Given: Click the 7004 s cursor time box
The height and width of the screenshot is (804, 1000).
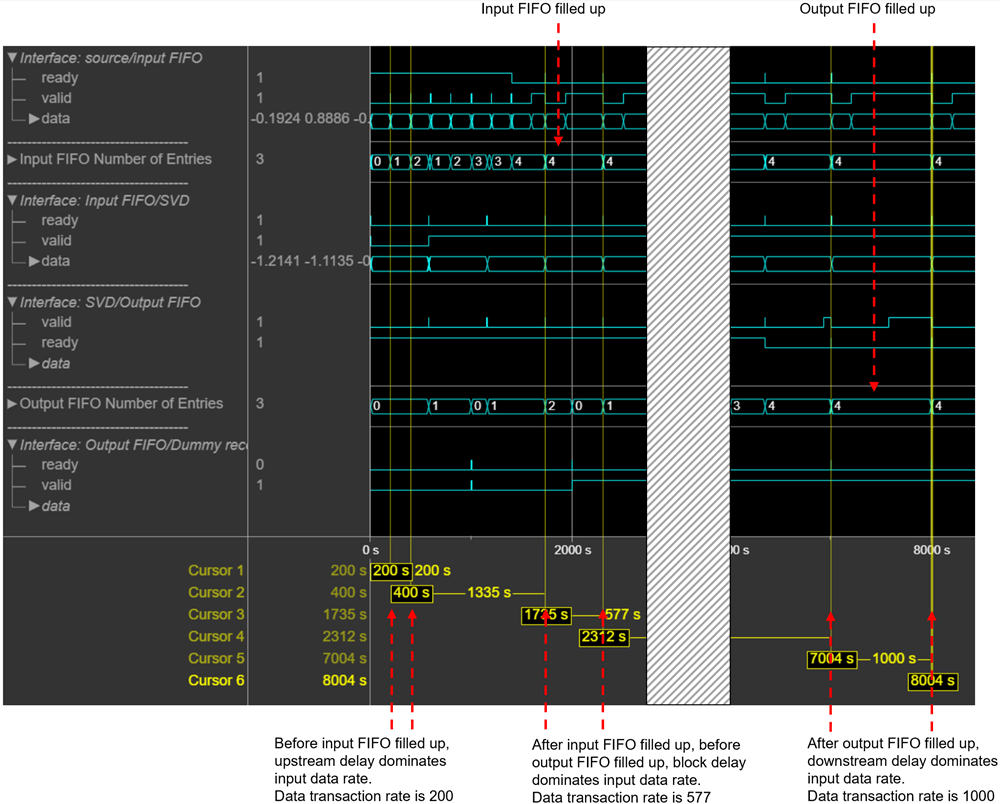Looking at the screenshot, I should (x=831, y=659).
